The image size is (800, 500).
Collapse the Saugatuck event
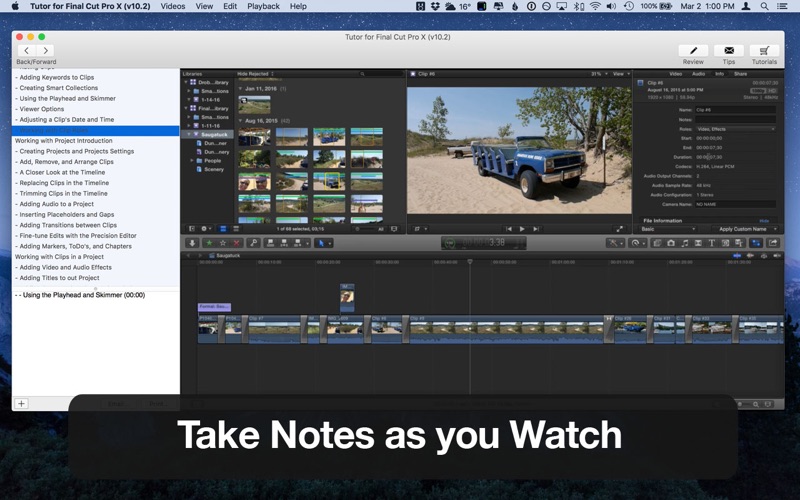tap(188, 135)
